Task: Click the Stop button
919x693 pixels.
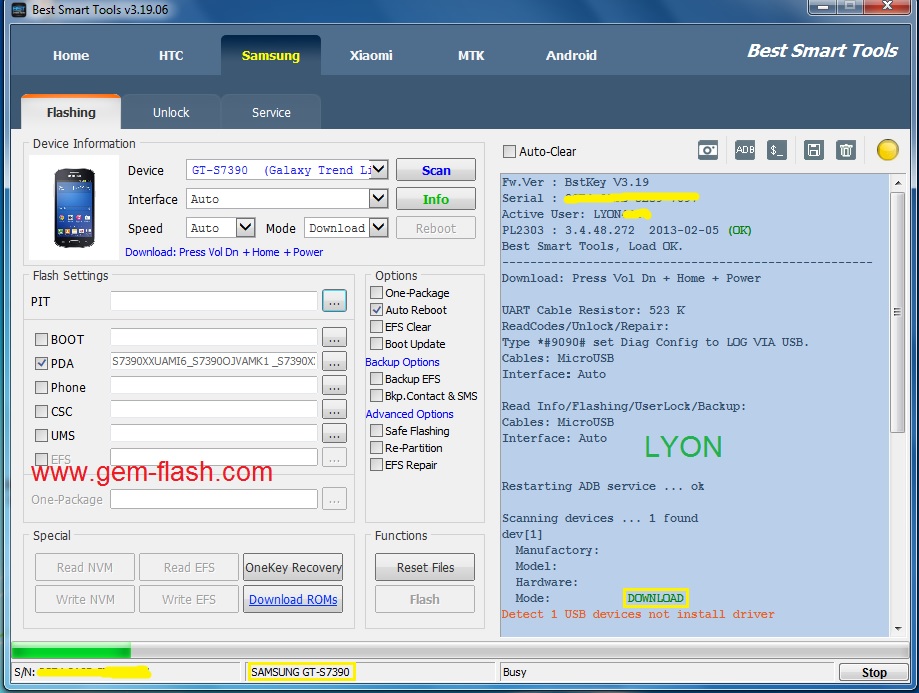Action: coord(874,672)
